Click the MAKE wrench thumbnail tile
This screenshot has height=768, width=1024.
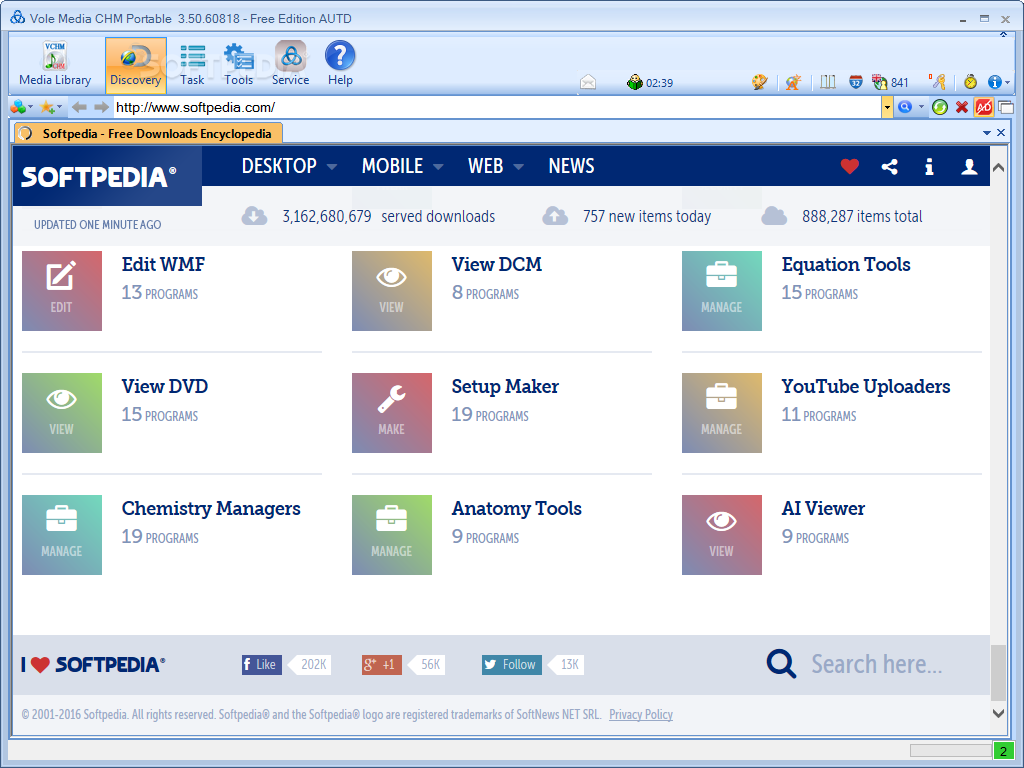pyautogui.click(x=392, y=413)
